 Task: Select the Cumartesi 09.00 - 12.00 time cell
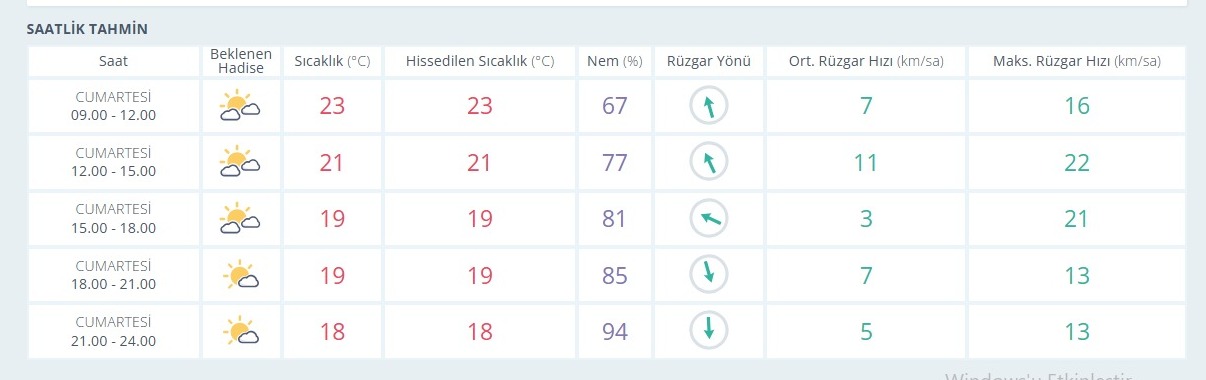click(x=113, y=106)
